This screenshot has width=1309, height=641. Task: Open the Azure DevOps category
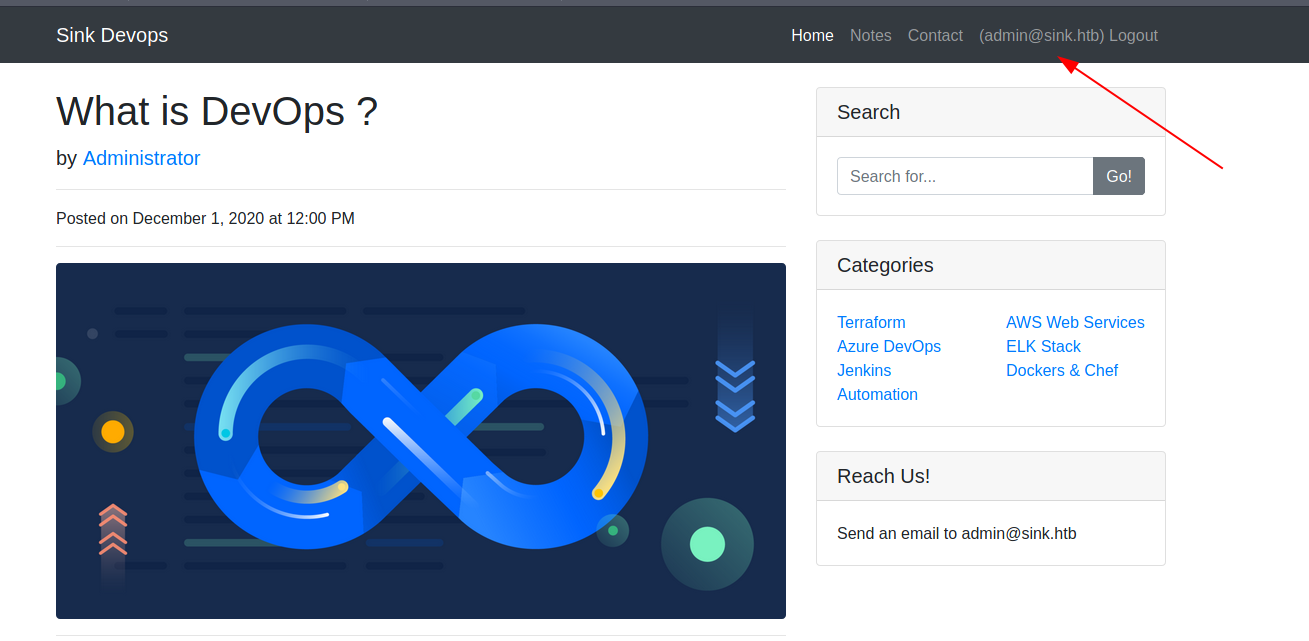click(x=888, y=346)
